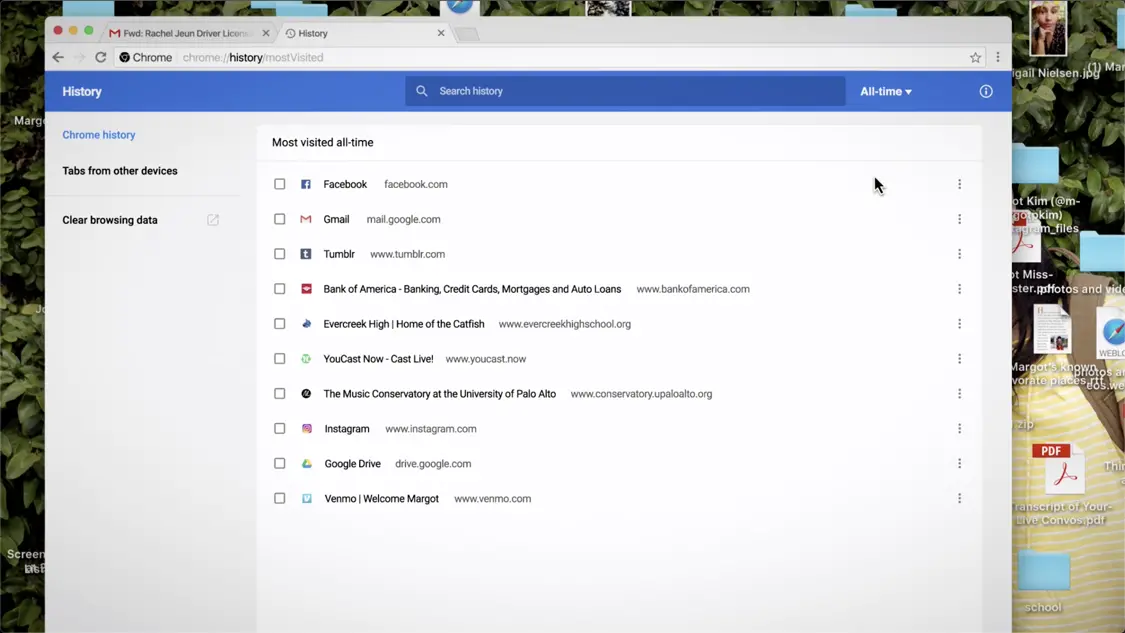The width and height of the screenshot is (1125, 633).
Task: Open Chrome history in the sidebar
Action: click(99, 135)
